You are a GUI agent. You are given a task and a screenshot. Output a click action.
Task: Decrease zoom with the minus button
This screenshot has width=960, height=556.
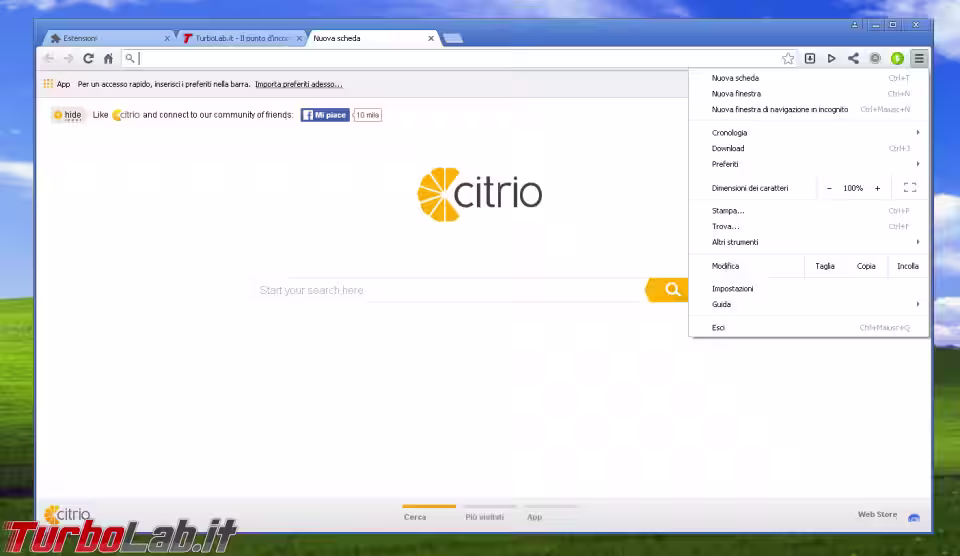pos(829,188)
